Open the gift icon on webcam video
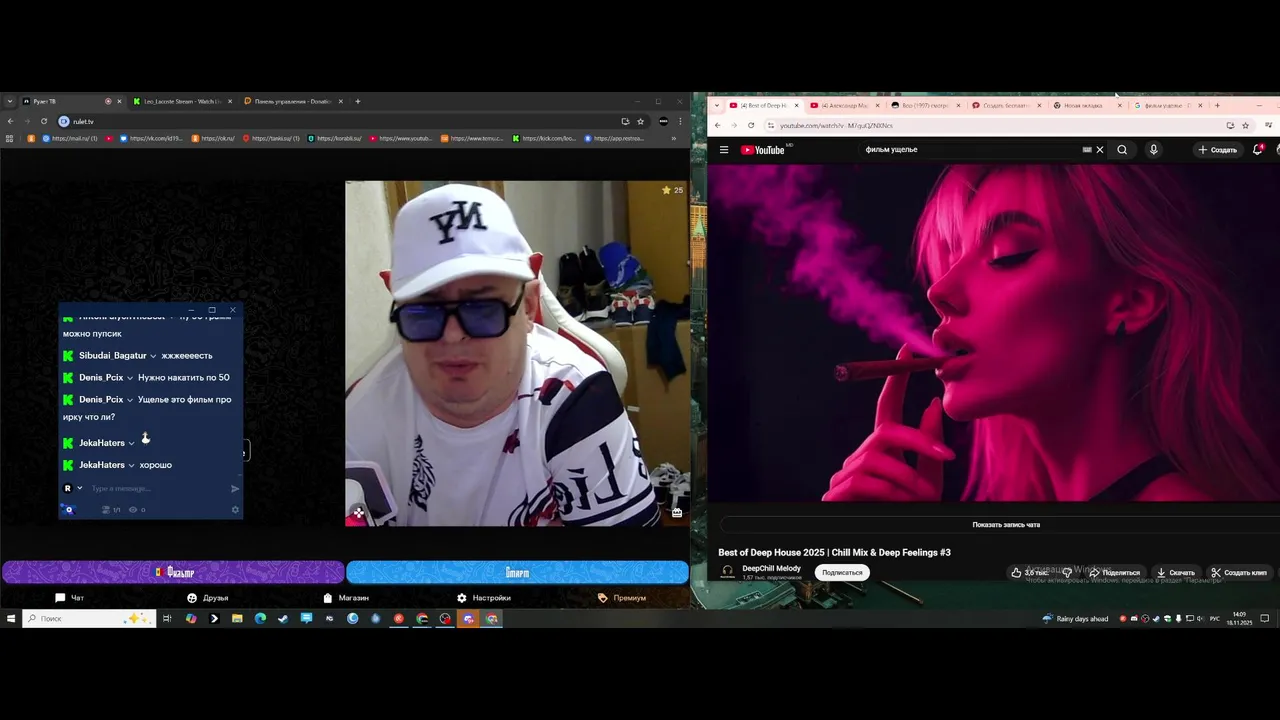The width and height of the screenshot is (1280, 720). point(677,512)
